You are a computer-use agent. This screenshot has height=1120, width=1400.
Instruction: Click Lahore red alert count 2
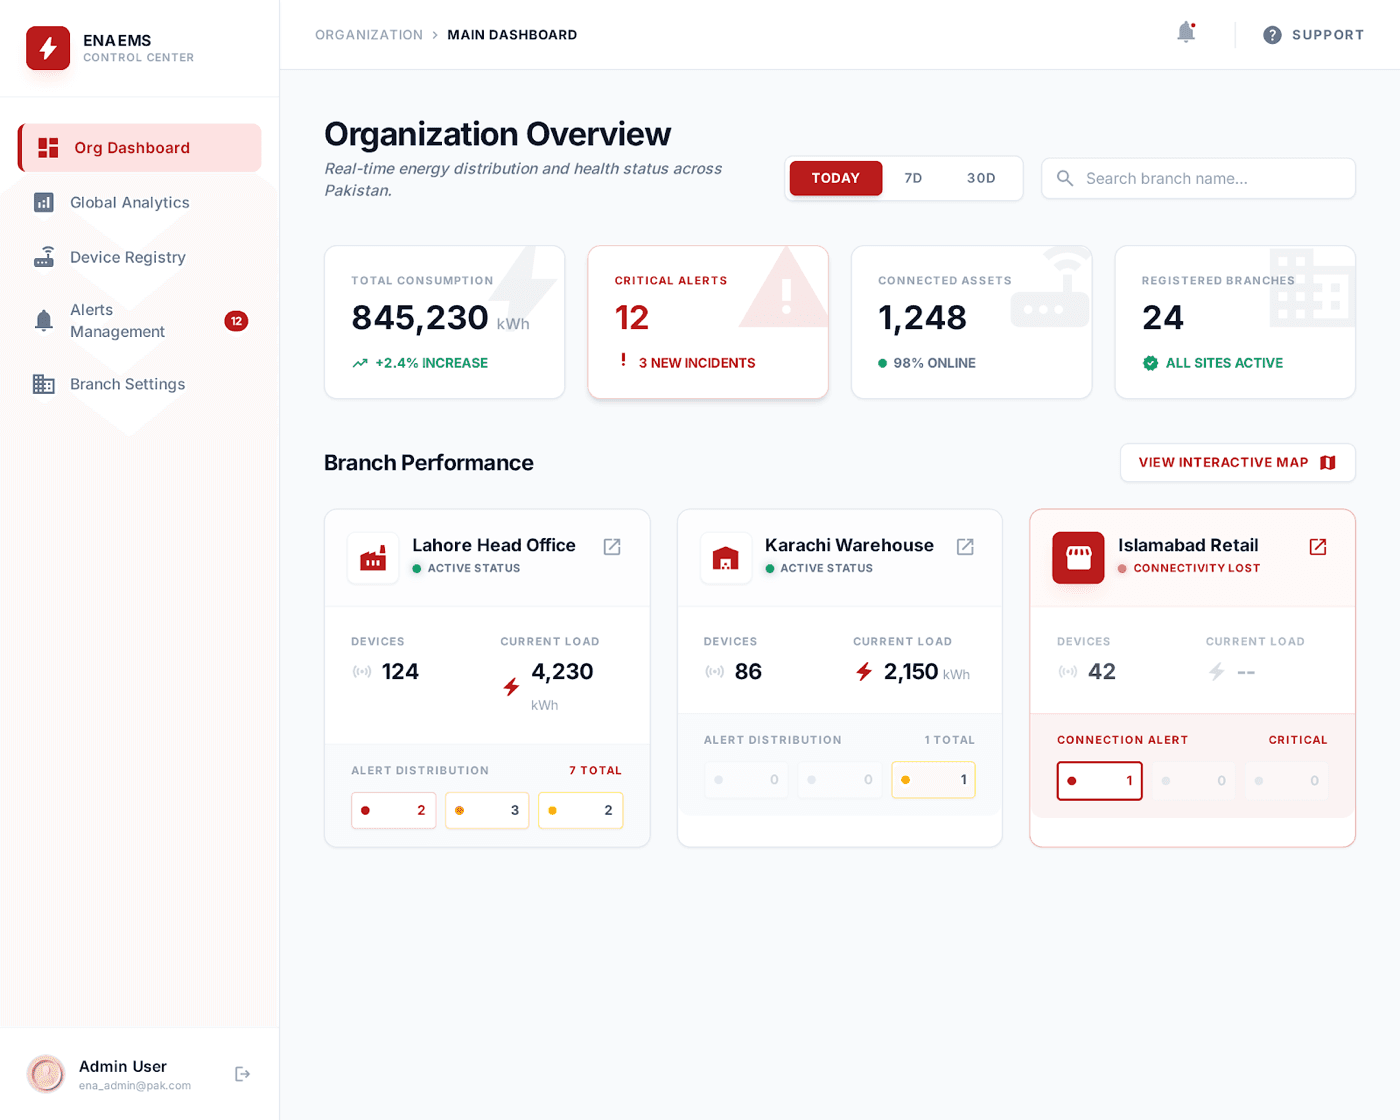394,810
